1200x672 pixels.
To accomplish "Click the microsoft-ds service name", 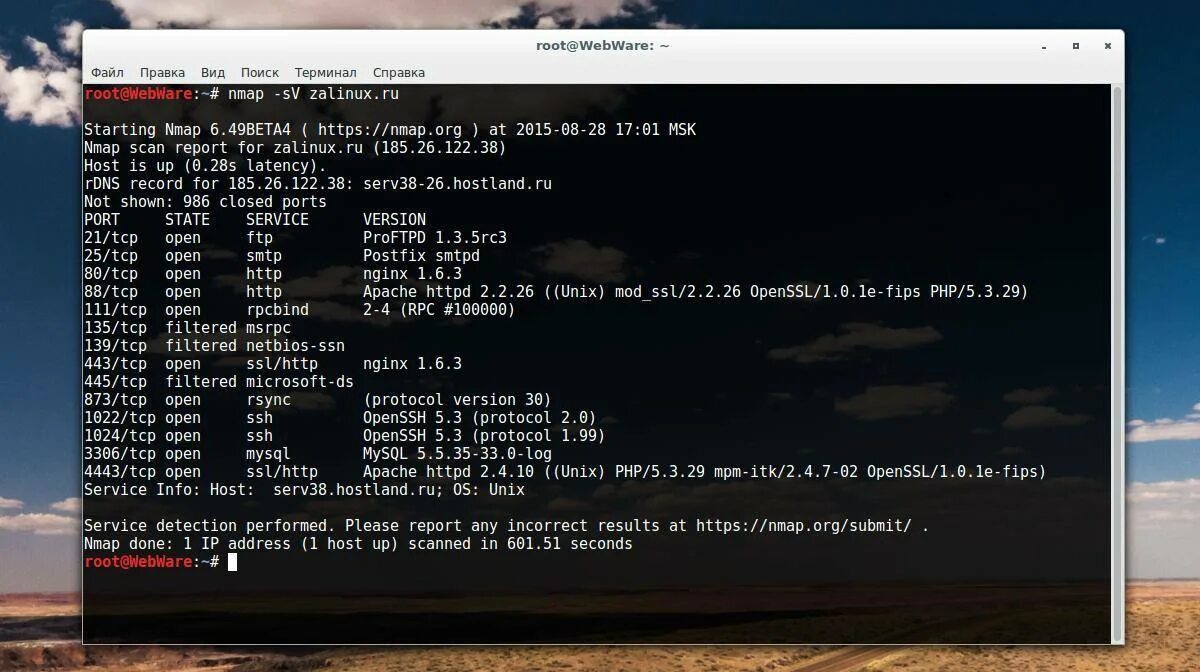I will [300, 382].
